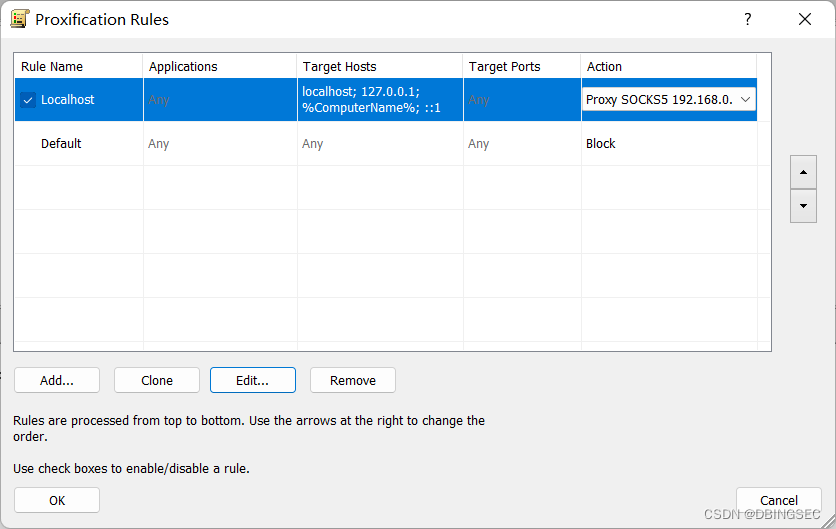Click the help question mark button

(747, 19)
